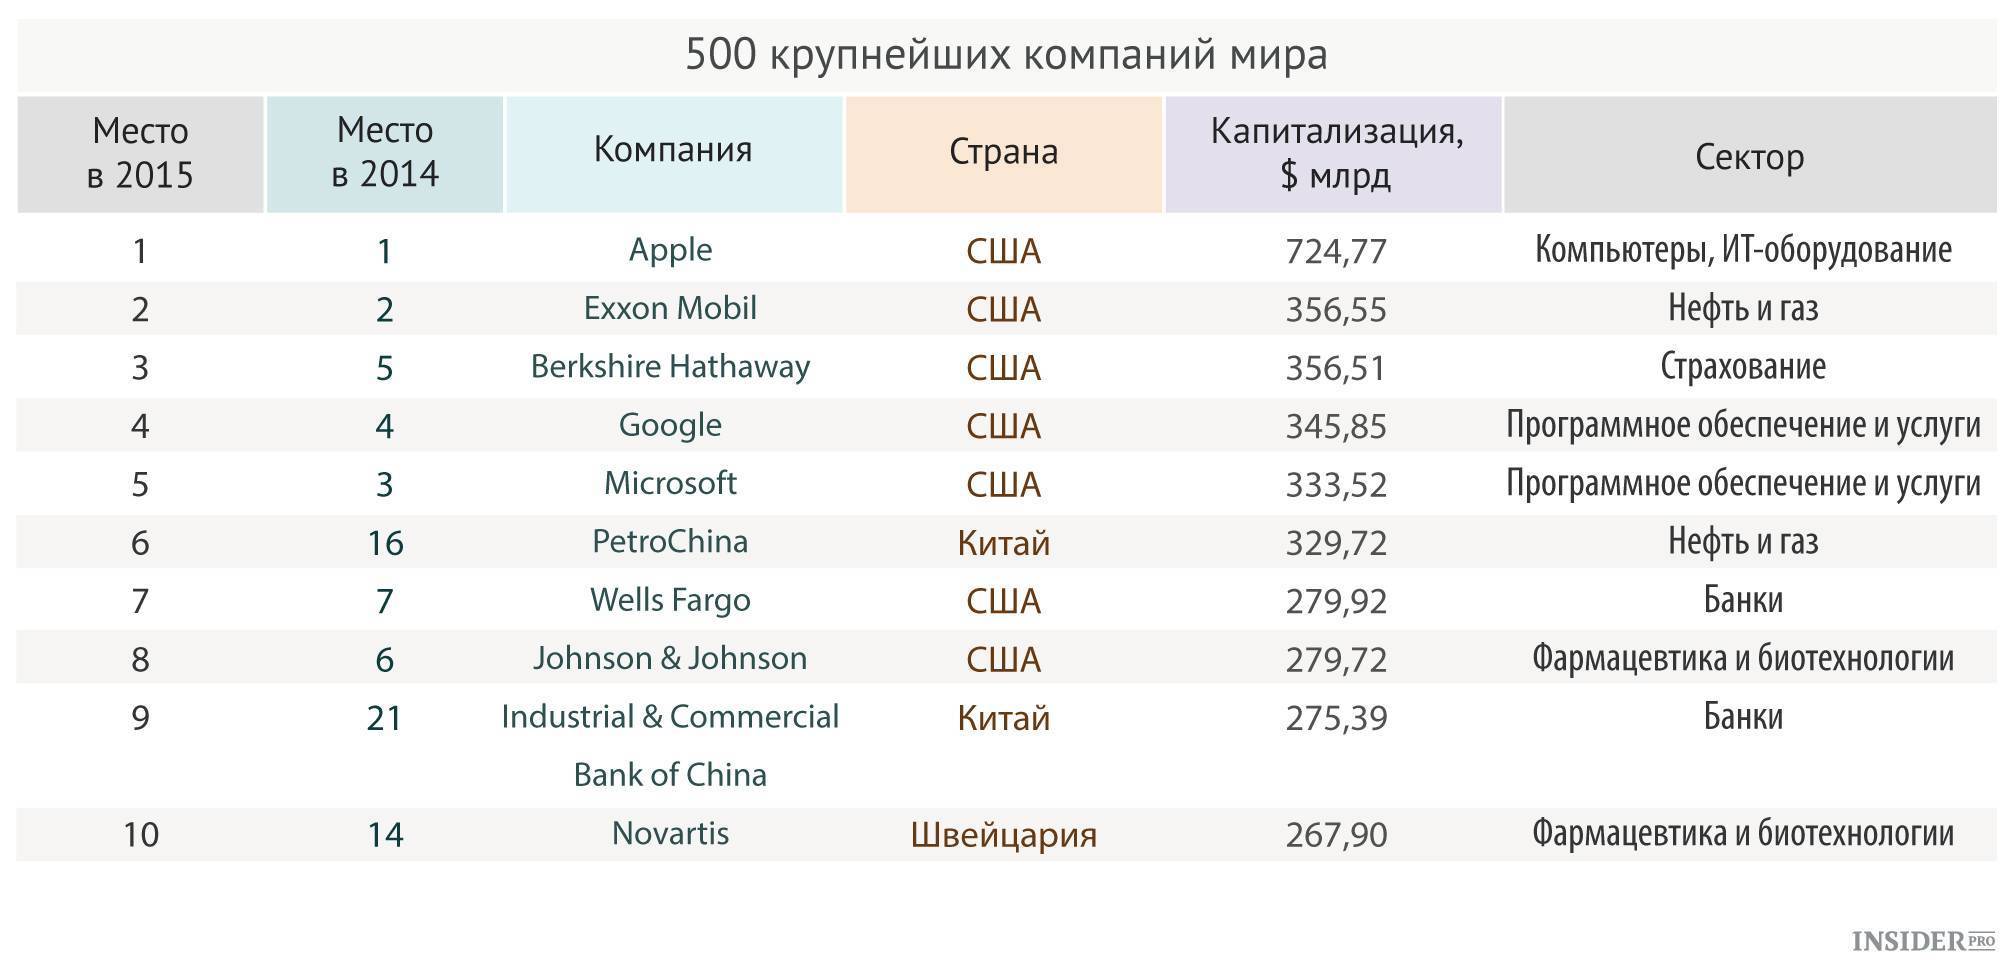The width and height of the screenshot is (2009, 962).
Task: Click the Microsoft company name
Action: [670, 483]
